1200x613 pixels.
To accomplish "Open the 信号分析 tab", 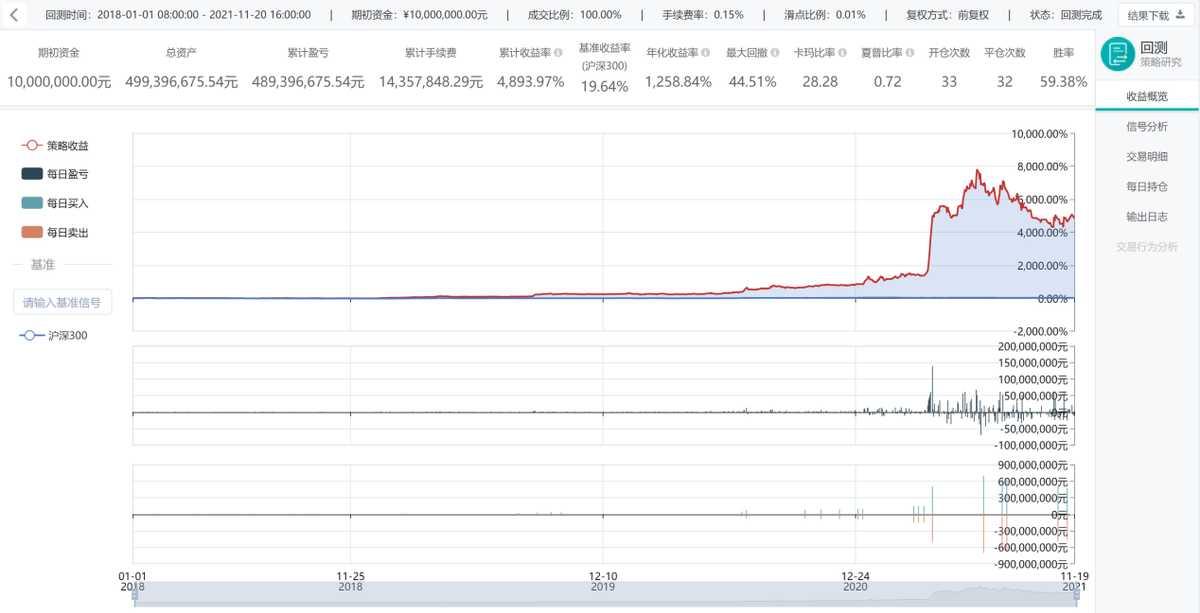I will pyautogui.click(x=1146, y=126).
